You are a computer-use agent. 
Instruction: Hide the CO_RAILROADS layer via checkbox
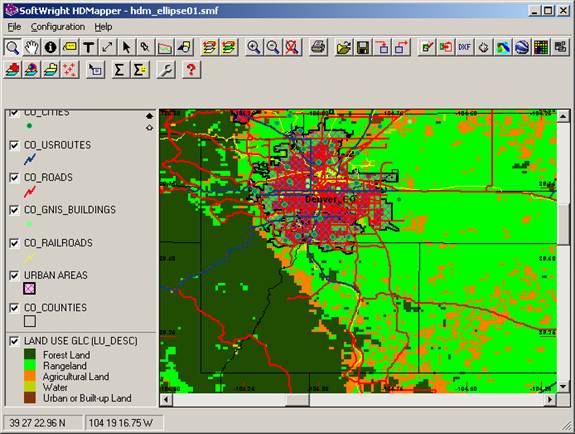[x=14, y=243]
